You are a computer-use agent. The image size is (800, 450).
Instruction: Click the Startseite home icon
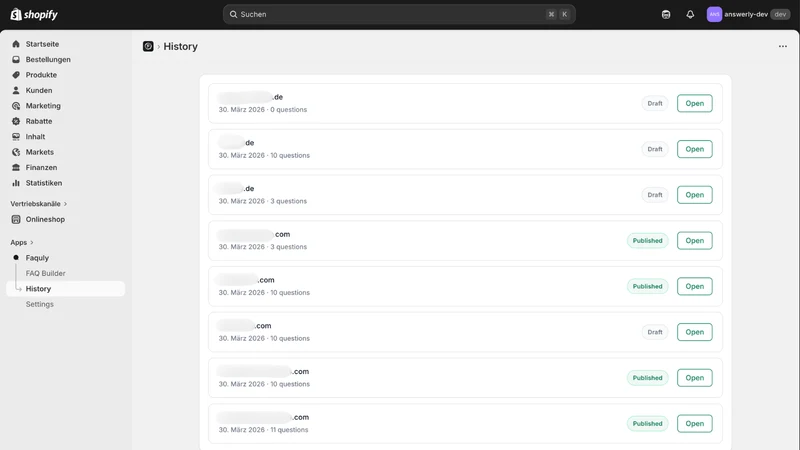pyautogui.click(x=16, y=44)
